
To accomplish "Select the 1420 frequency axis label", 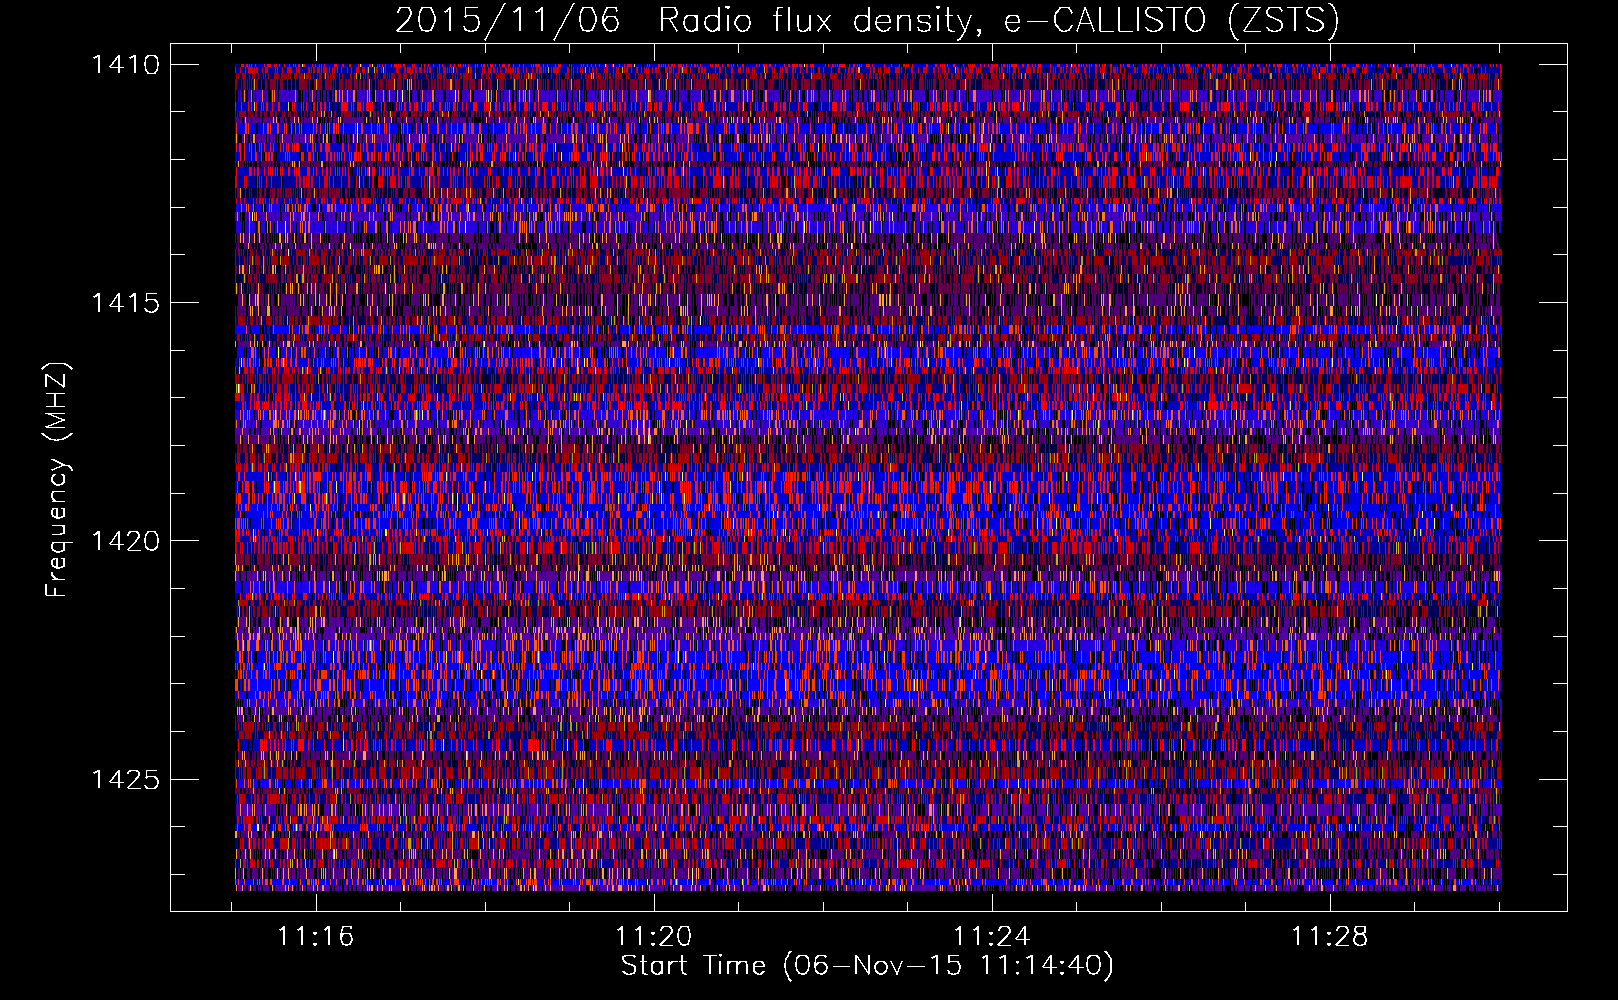I will tap(125, 541).
